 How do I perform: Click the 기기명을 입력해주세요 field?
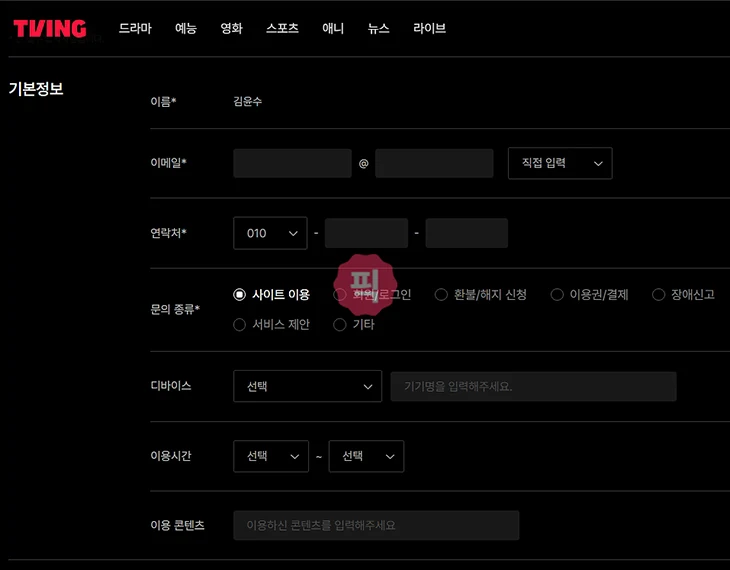[534, 386]
